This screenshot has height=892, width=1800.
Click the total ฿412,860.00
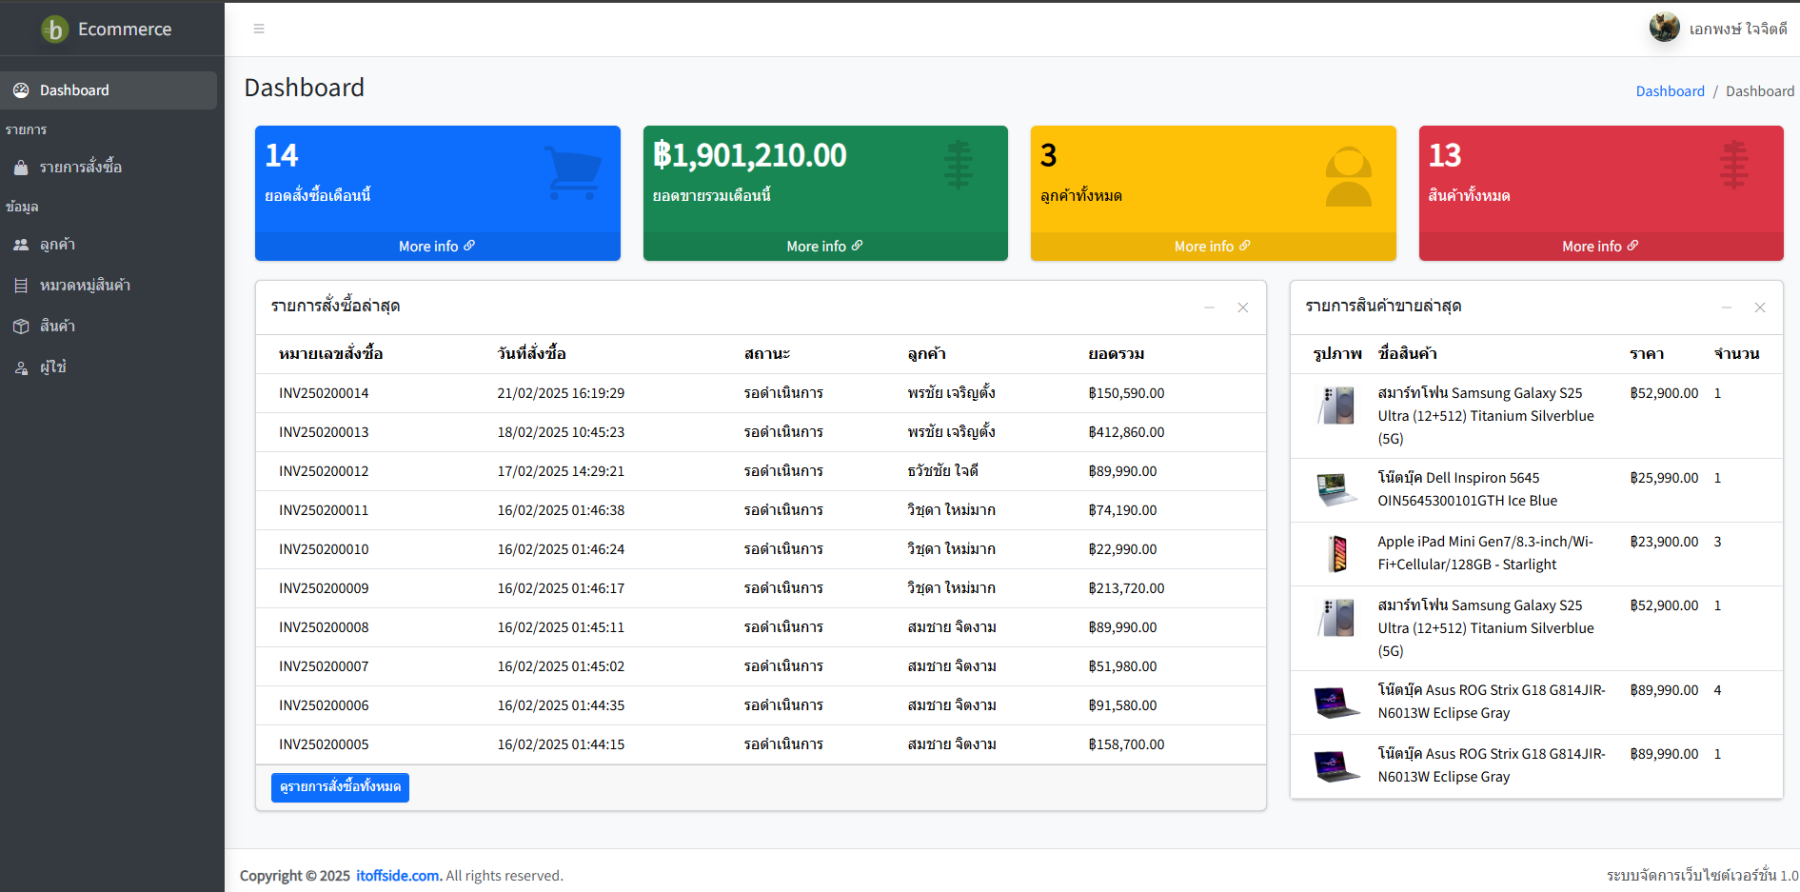1126,432
